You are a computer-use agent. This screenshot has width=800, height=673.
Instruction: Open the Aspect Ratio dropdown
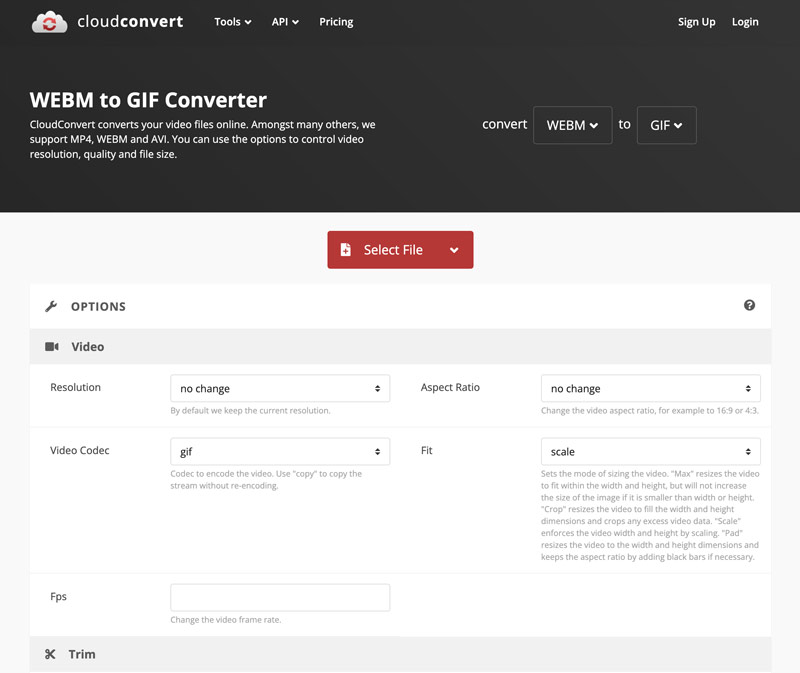[651, 388]
